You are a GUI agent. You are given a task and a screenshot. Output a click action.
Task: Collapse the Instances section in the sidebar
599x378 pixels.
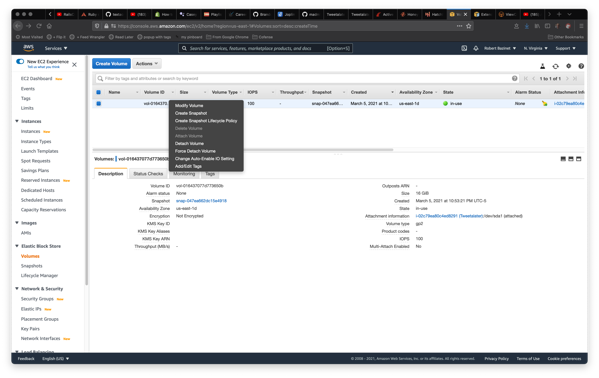click(17, 121)
